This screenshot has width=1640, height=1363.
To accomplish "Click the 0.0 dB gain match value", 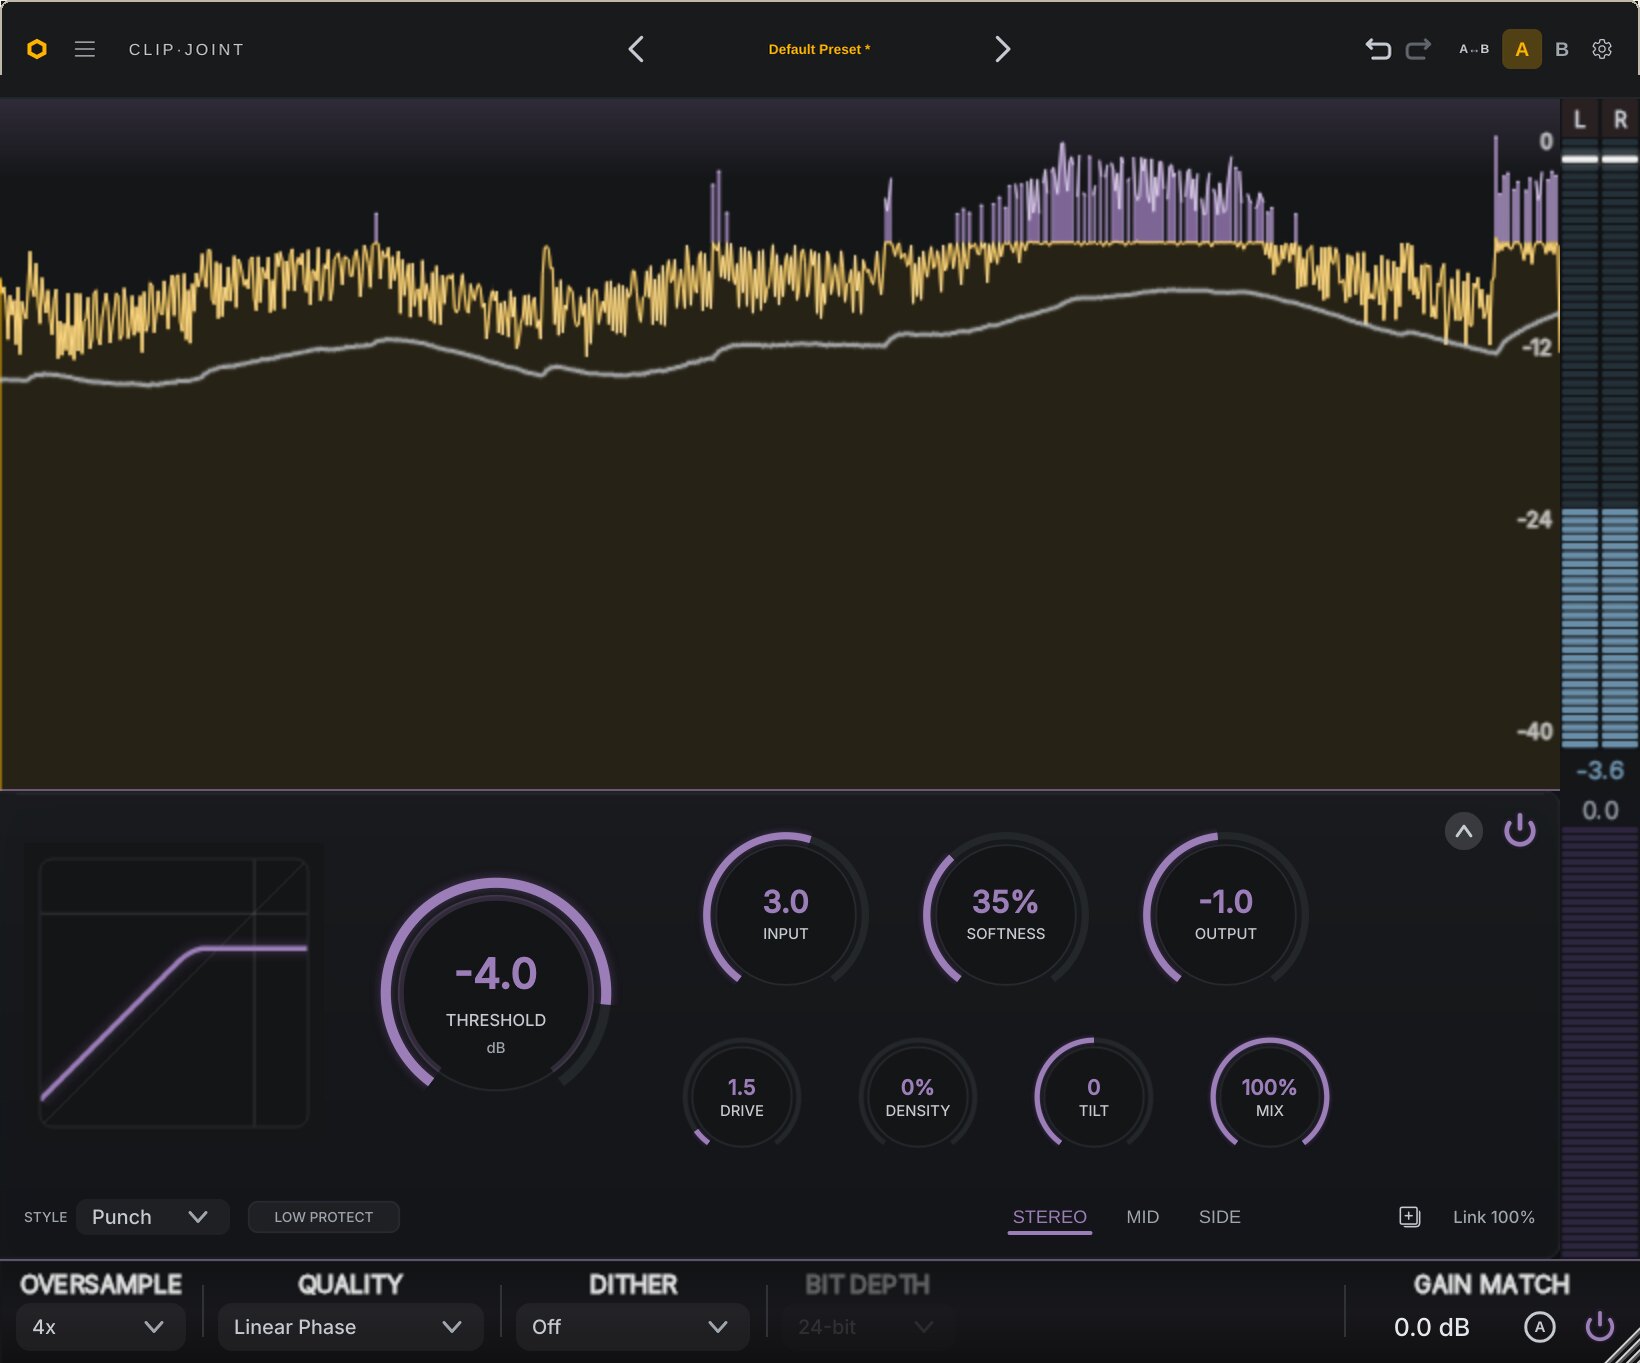I will click(x=1431, y=1327).
